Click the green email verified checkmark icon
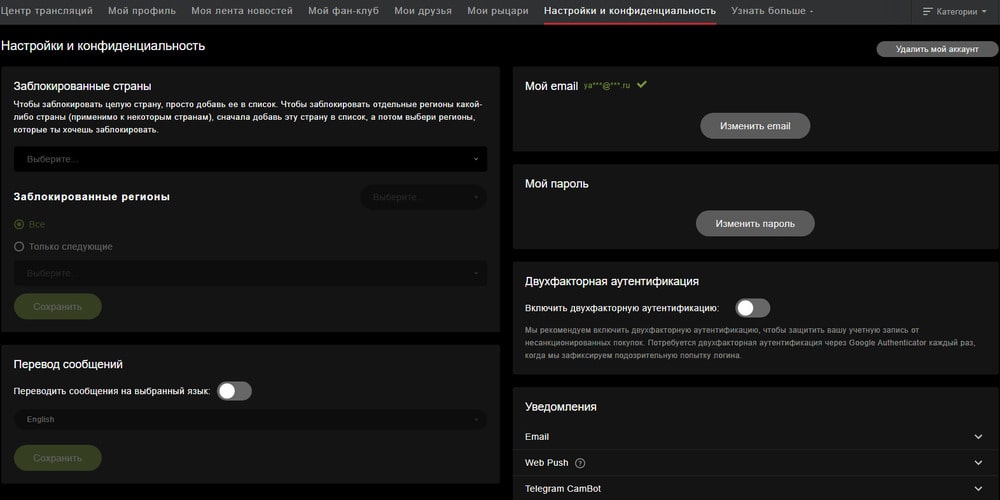The width and height of the screenshot is (1000, 500). pyautogui.click(x=642, y=85)
